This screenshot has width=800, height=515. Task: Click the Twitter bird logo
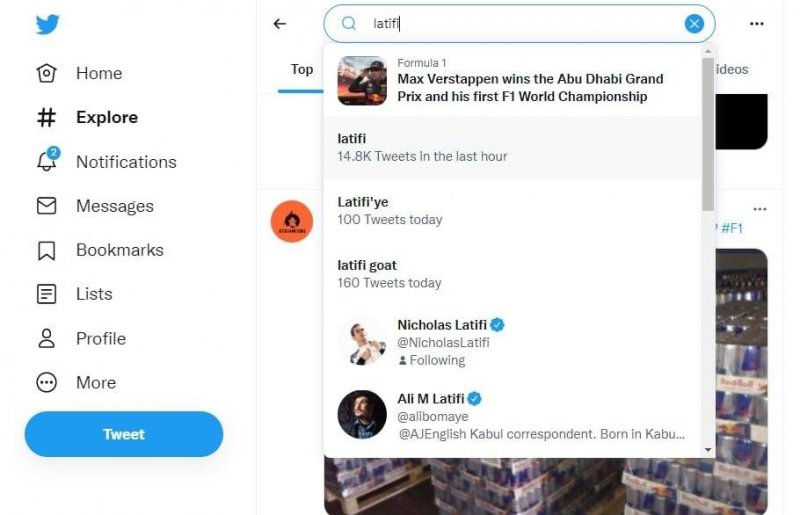pos(47,24)
